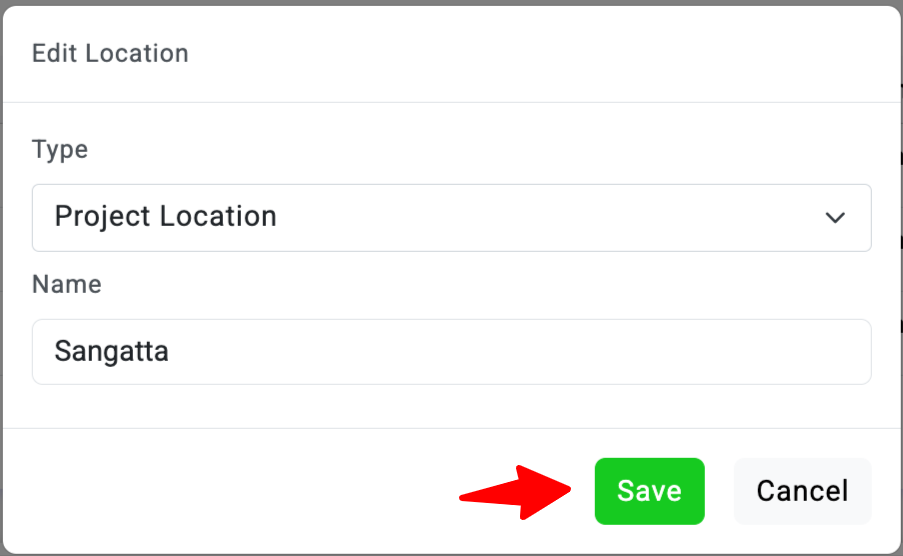
Task: Click empty area right of Sangatta
Action: pos(550,352)
